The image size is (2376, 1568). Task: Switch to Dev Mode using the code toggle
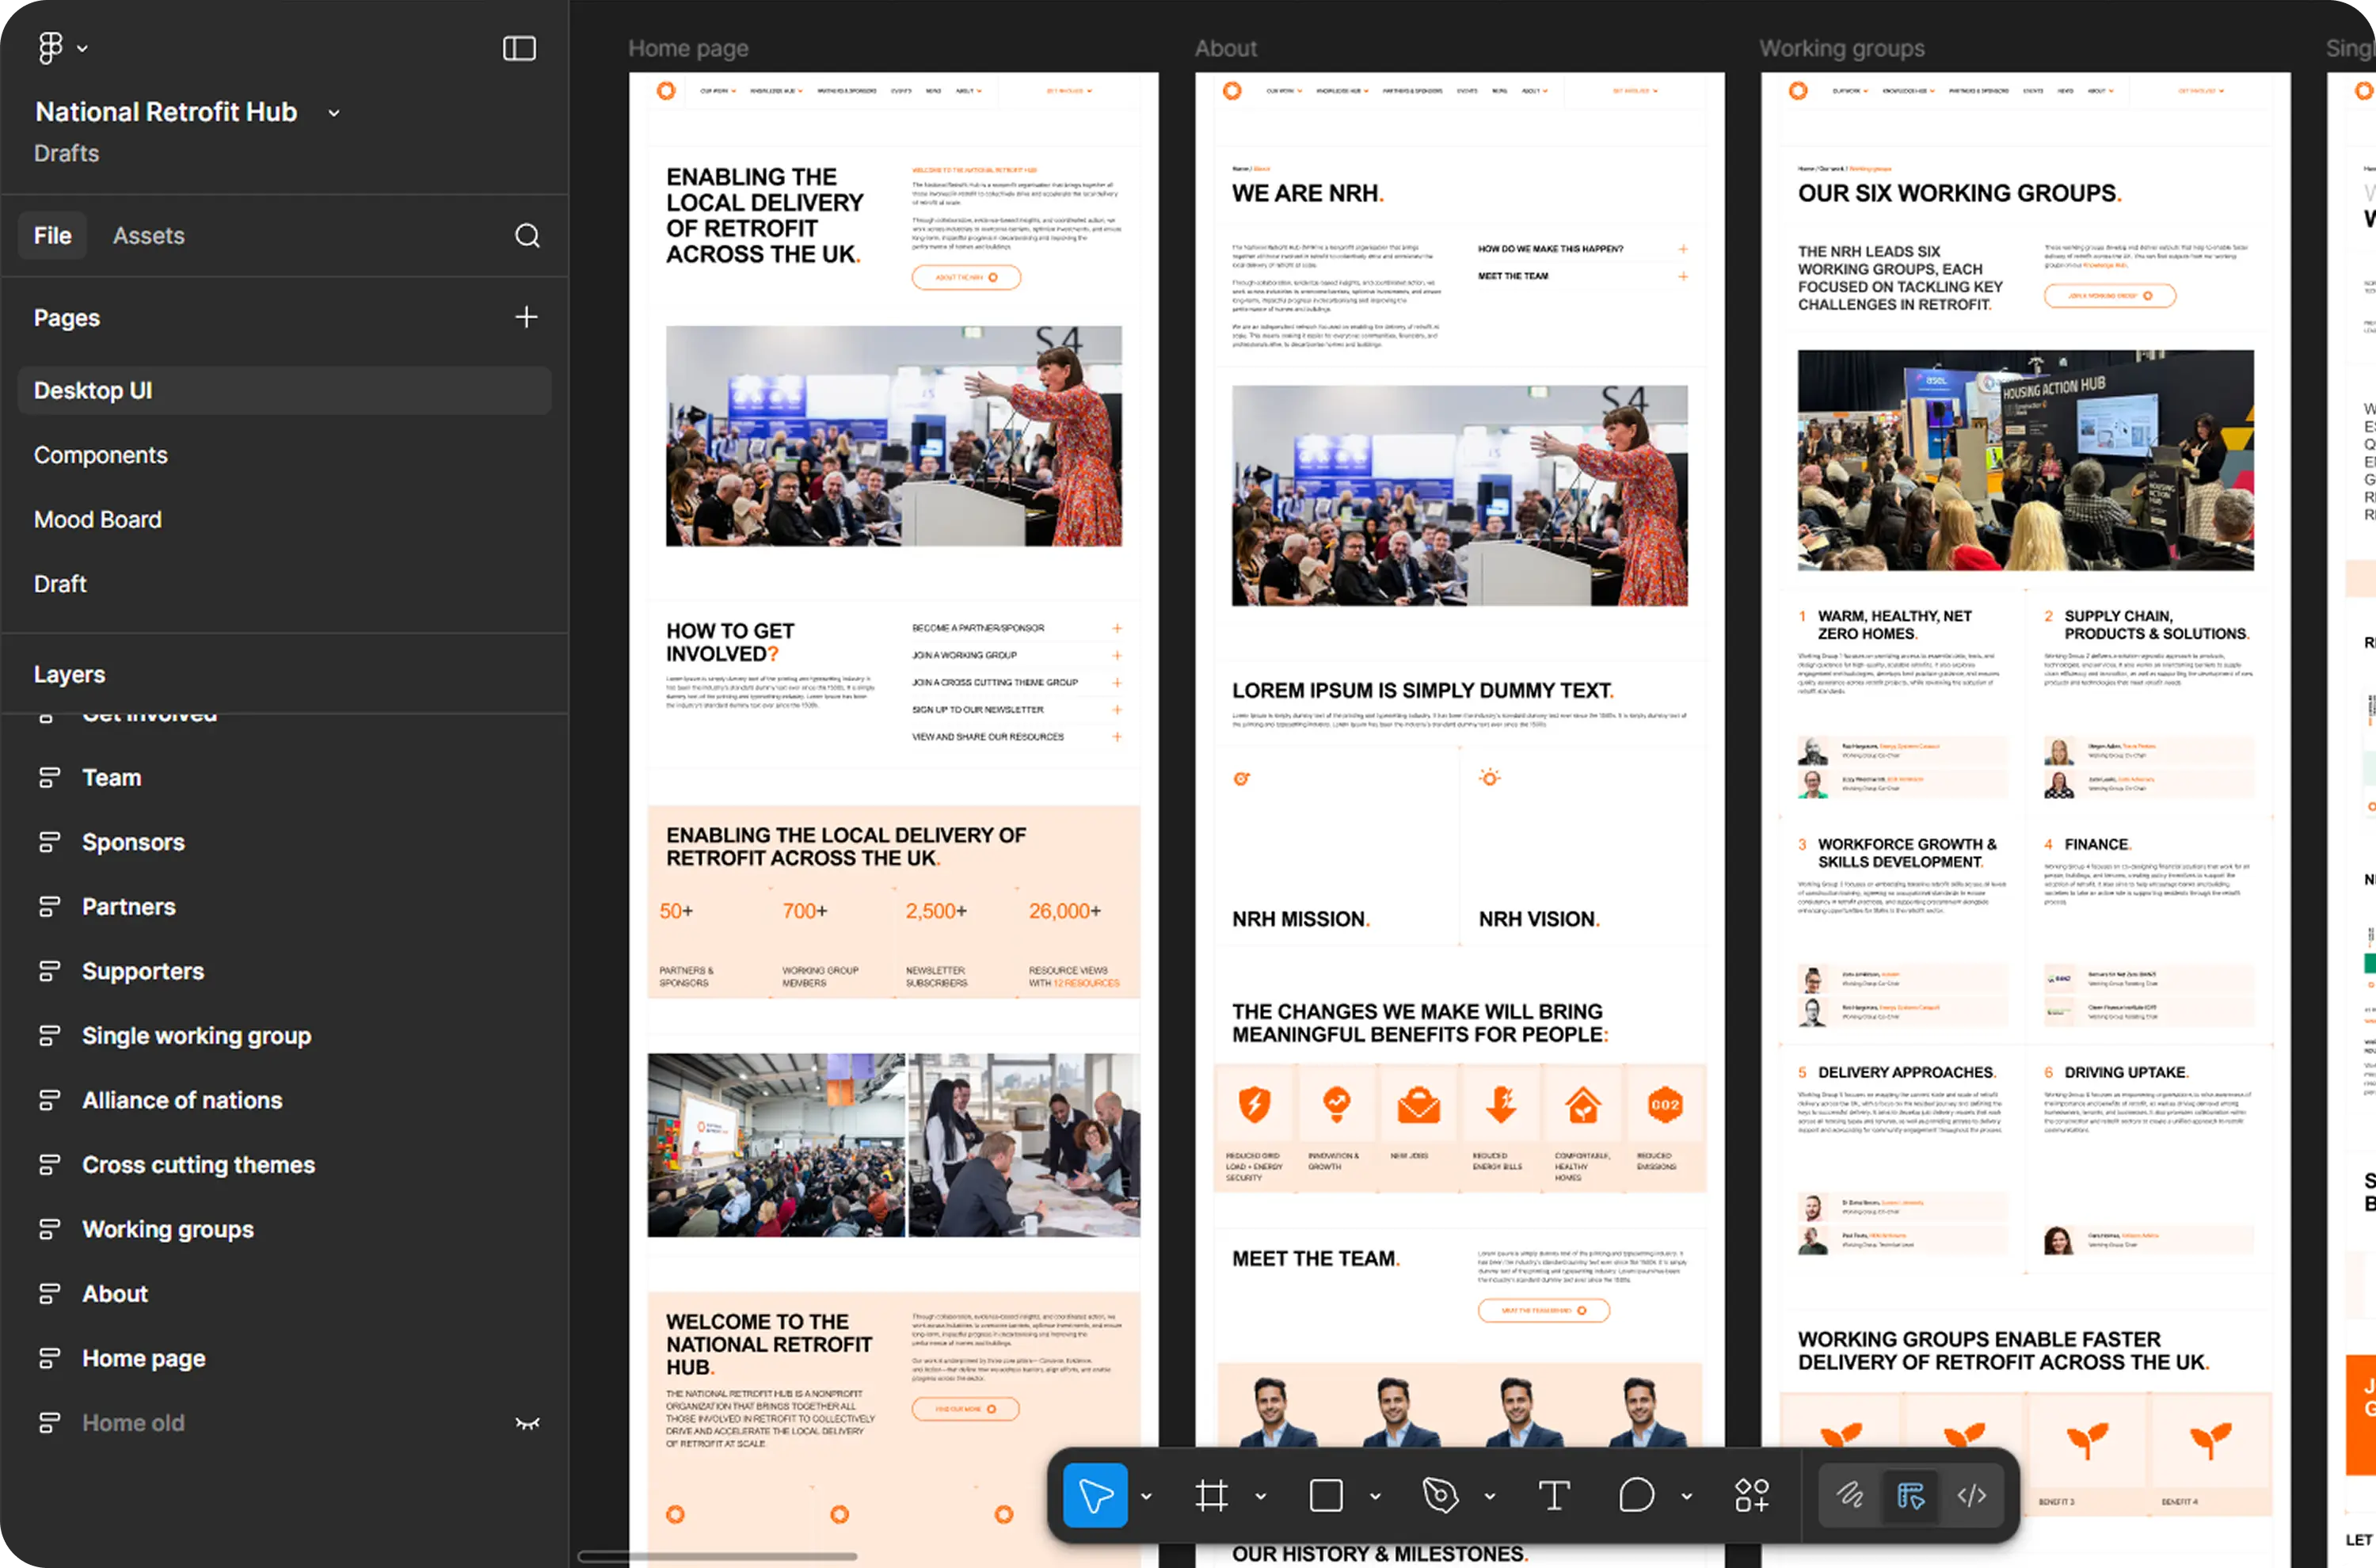point(1972,1495)
